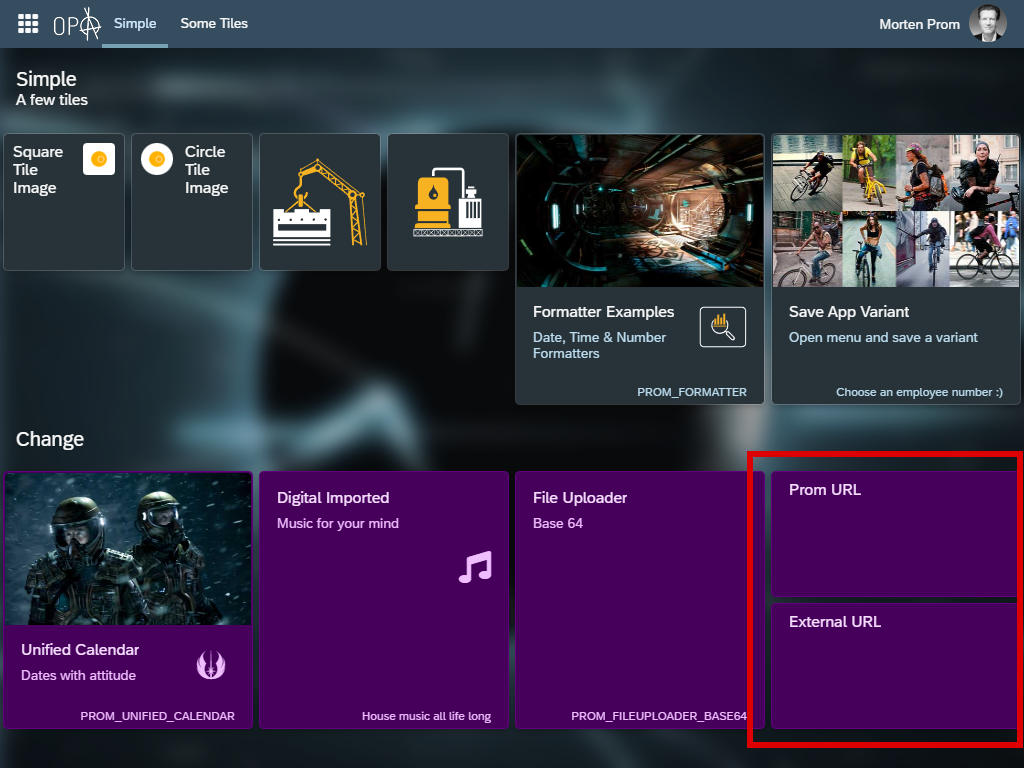The image size is (1024, 768).
Task: Click the emblem icon on Unified Calendar
Action: coord(210,663)
